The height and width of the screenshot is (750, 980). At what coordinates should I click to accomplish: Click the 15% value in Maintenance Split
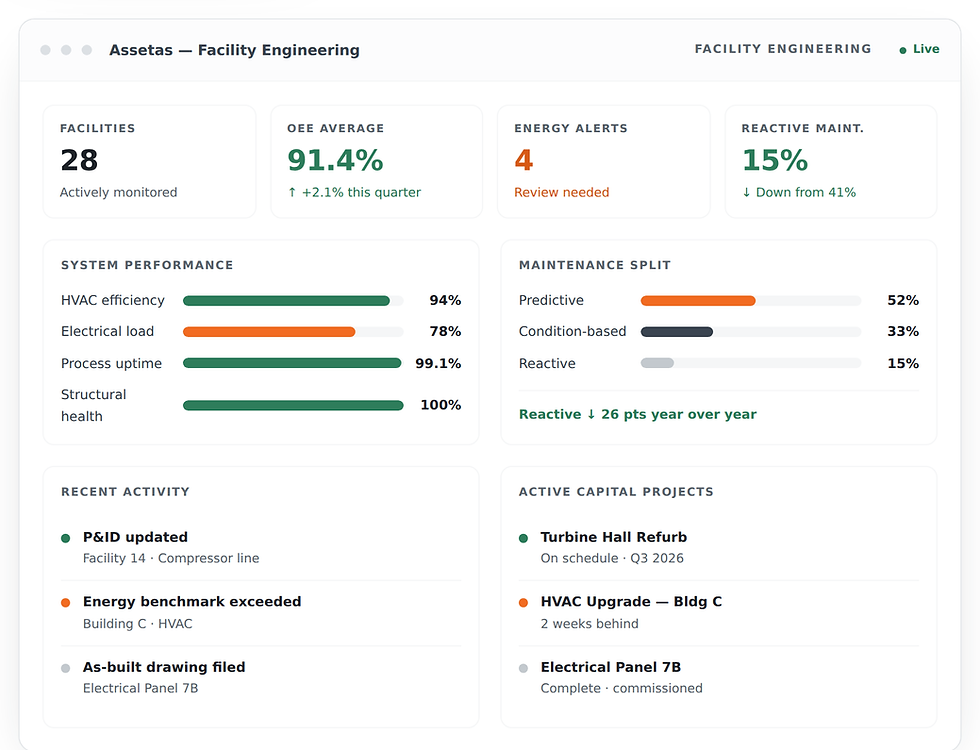pos(903,364)
